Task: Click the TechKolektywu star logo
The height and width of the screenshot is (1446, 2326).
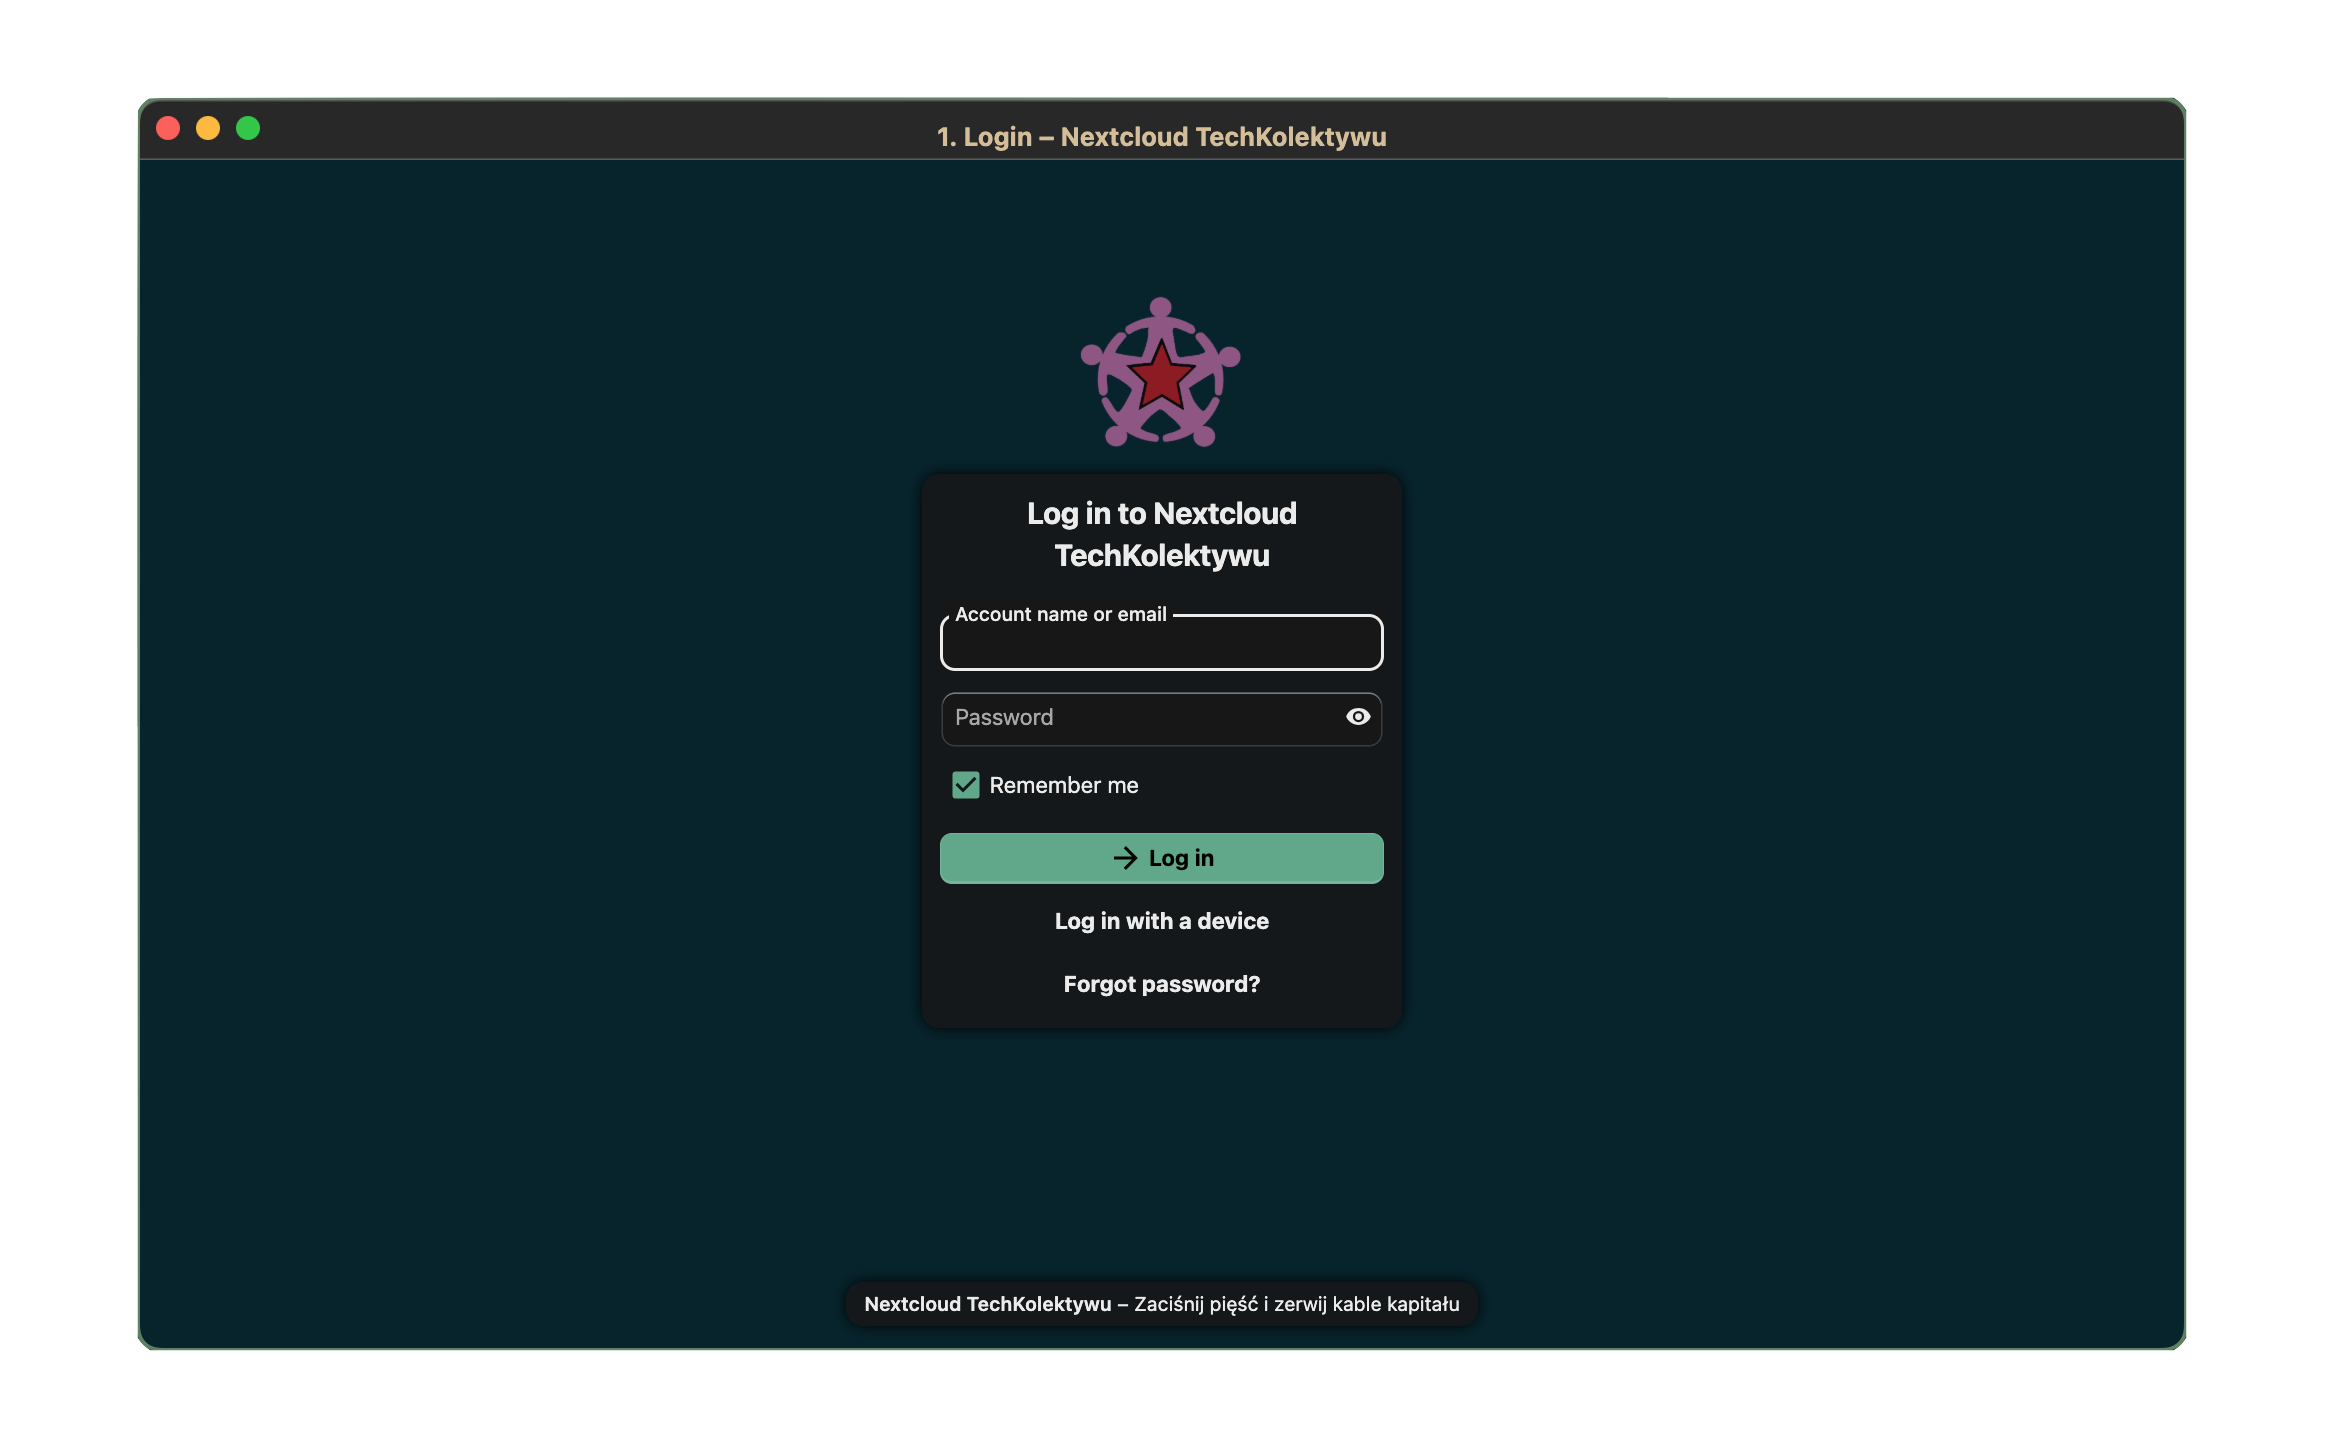Action: [1161, 372]
